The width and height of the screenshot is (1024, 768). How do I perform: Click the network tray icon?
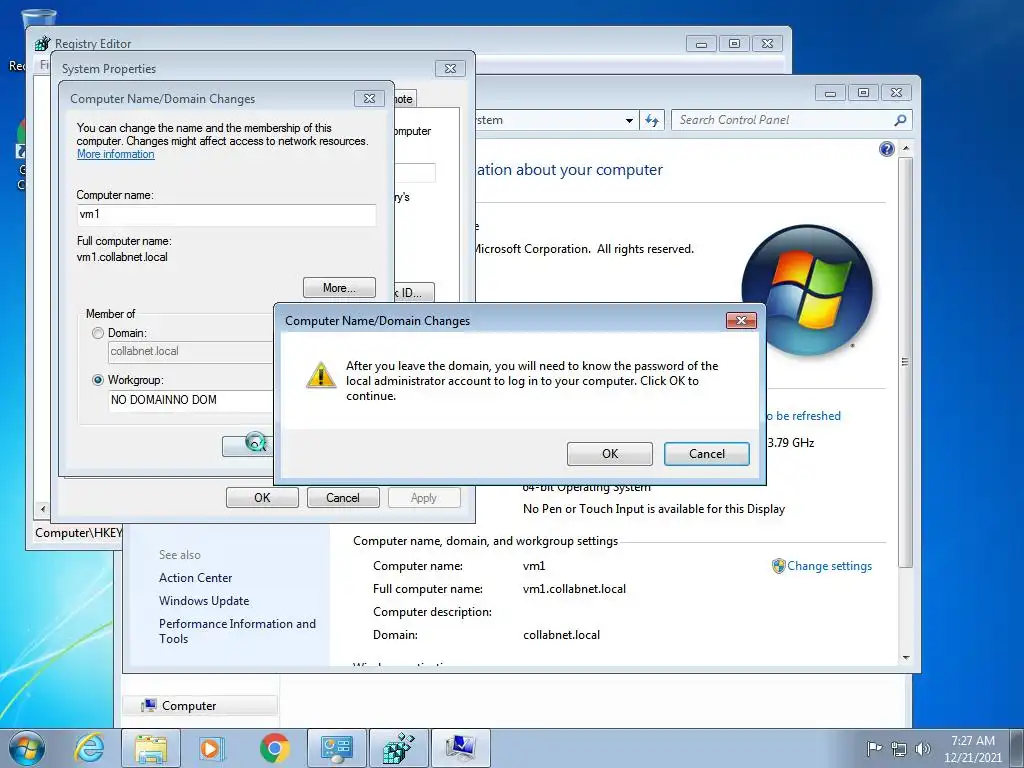point(899,749)
